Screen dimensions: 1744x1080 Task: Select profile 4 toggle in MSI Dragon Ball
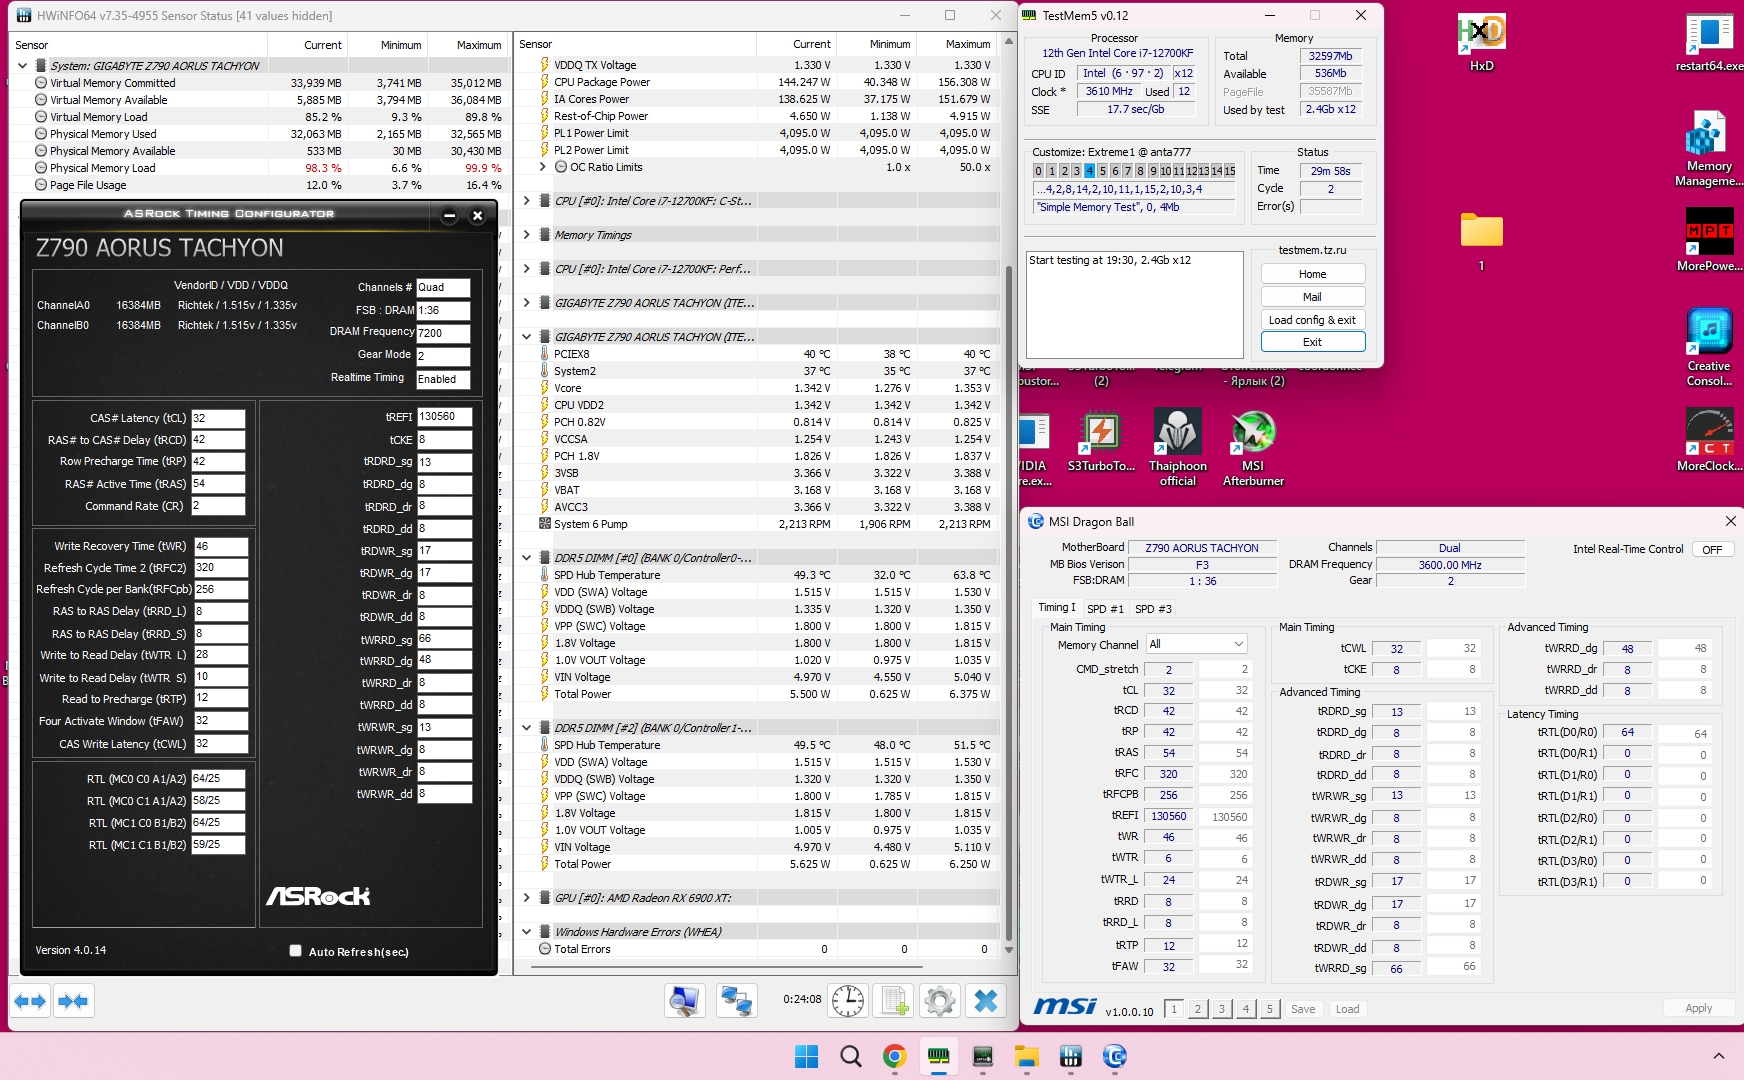click(x=1245, y=1009)
